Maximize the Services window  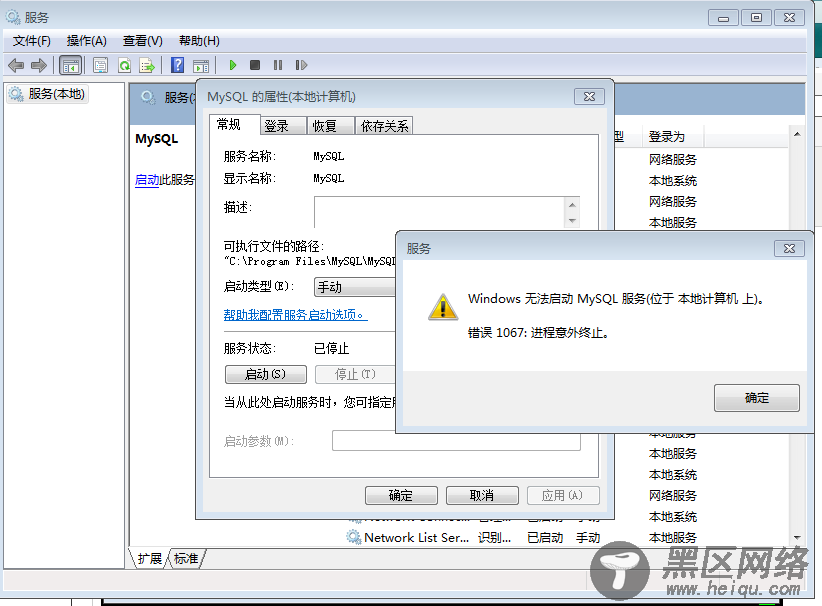[756, 18]
